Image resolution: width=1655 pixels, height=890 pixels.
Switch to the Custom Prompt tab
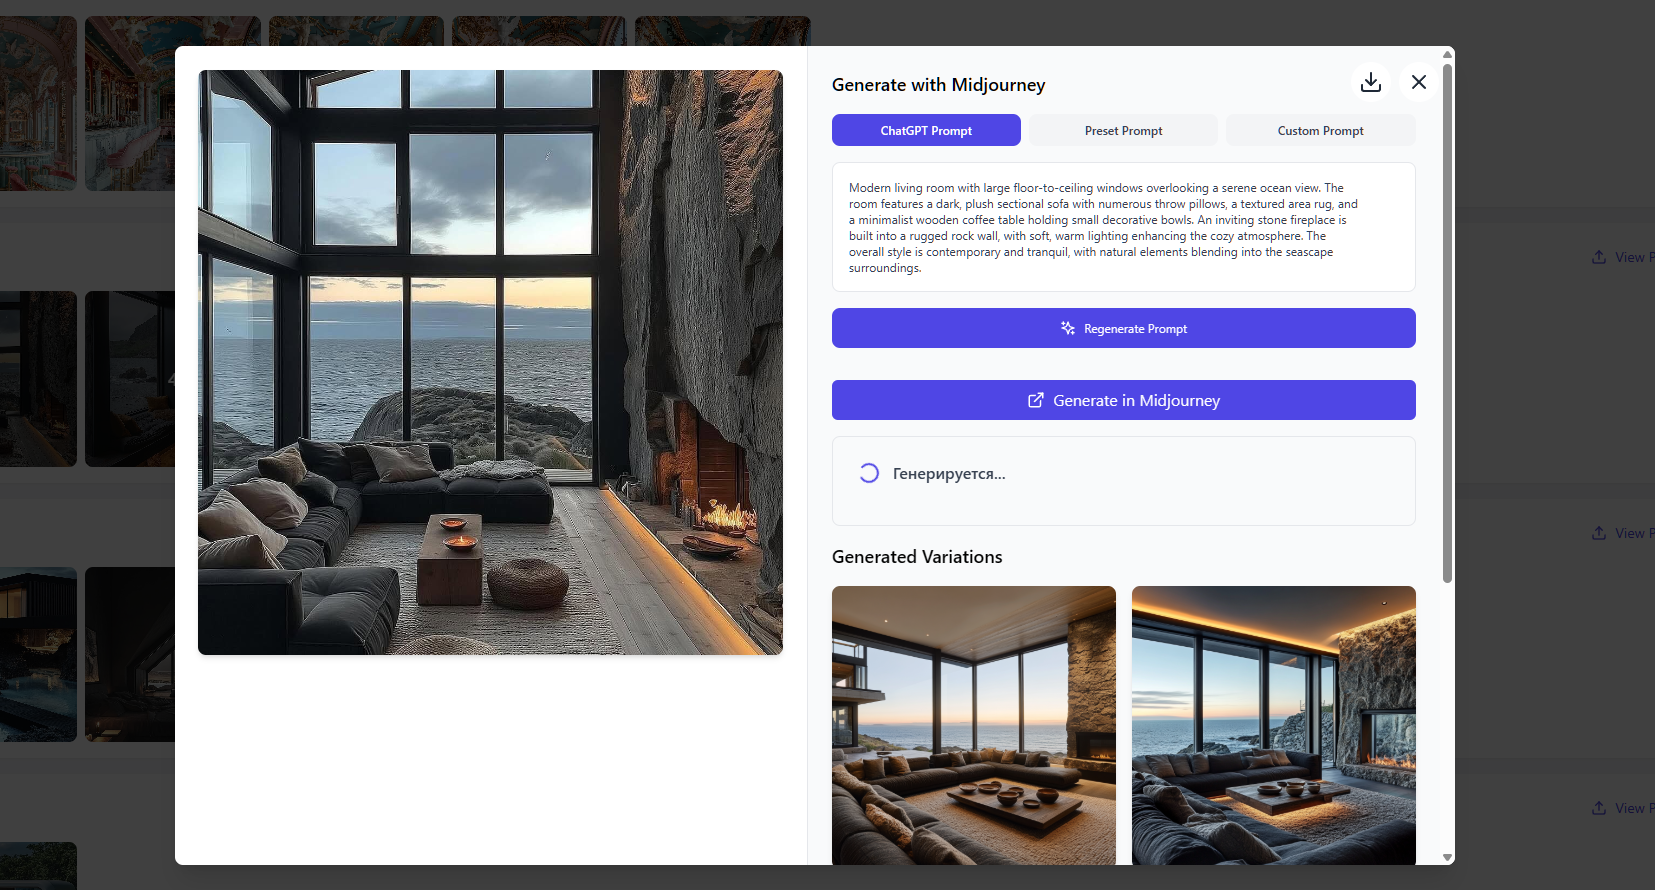click(x=1320, y=130)
